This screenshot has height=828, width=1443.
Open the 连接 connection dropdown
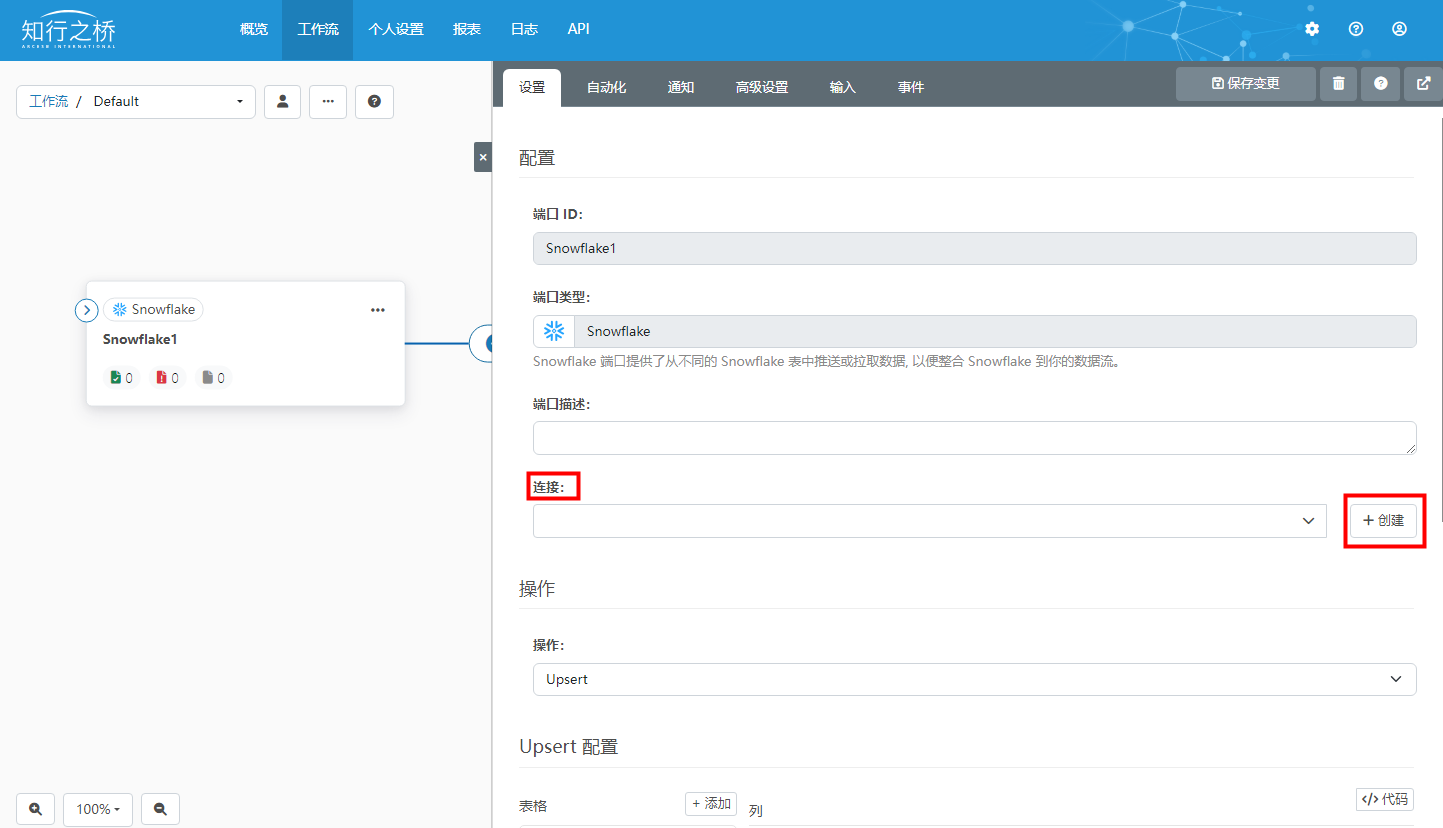pyautogui.click(x=929, y=521)
